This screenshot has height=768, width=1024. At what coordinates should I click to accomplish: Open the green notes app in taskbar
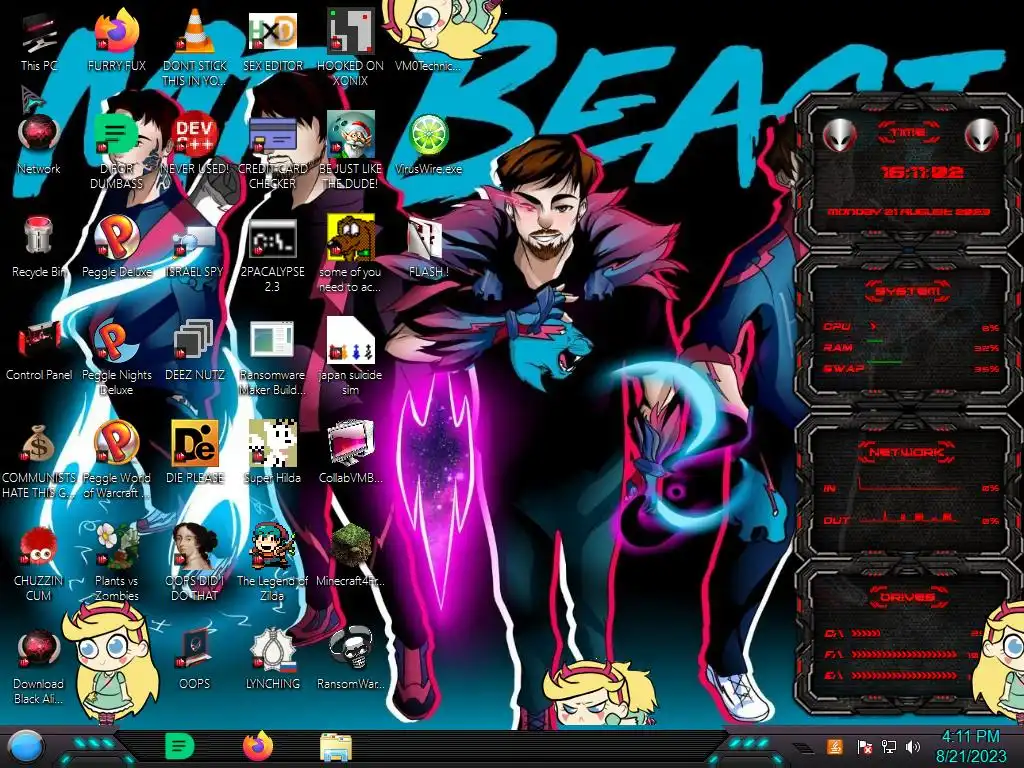(180, 746)
